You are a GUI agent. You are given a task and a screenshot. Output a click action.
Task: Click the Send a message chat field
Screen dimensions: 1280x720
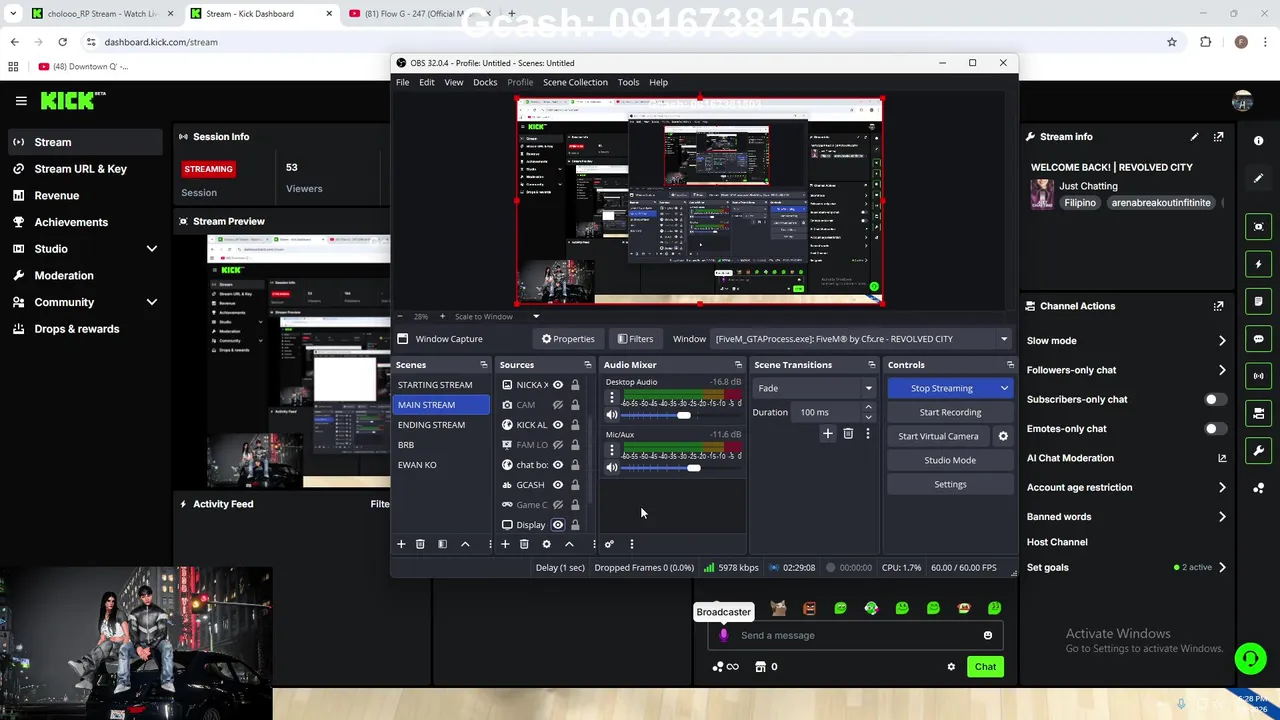click(855, 635)
